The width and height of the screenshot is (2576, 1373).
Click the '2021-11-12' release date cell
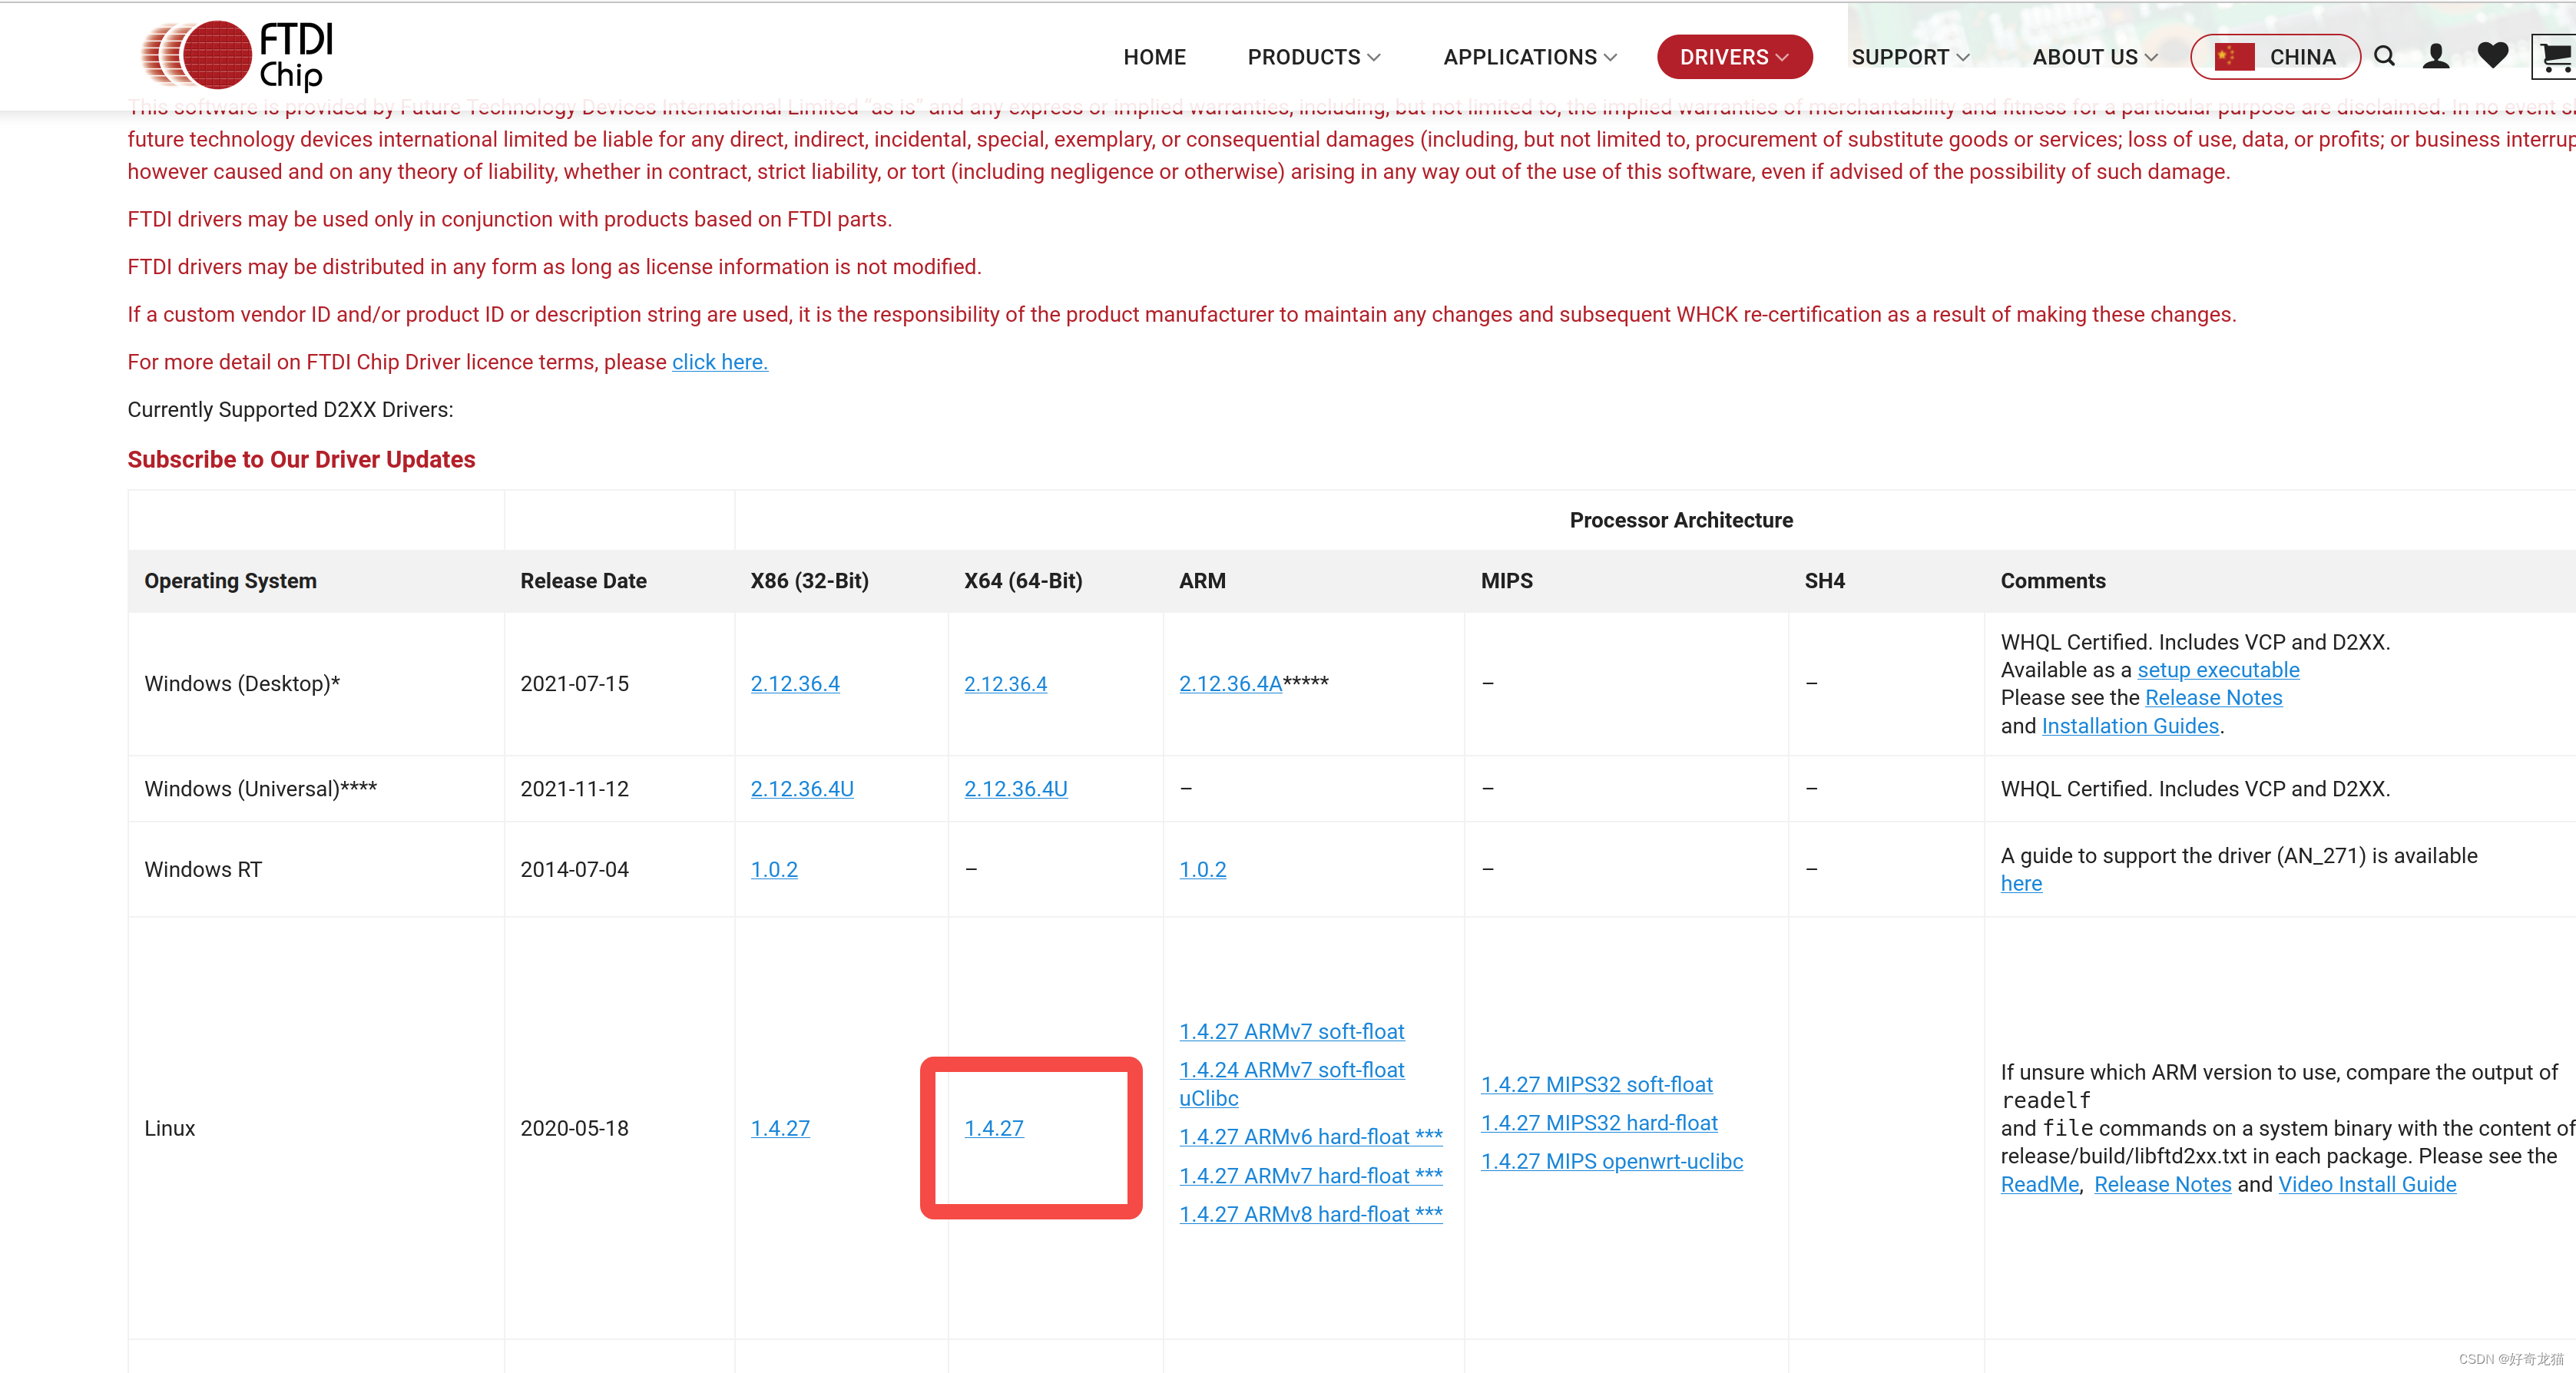[x=574, y=789]
